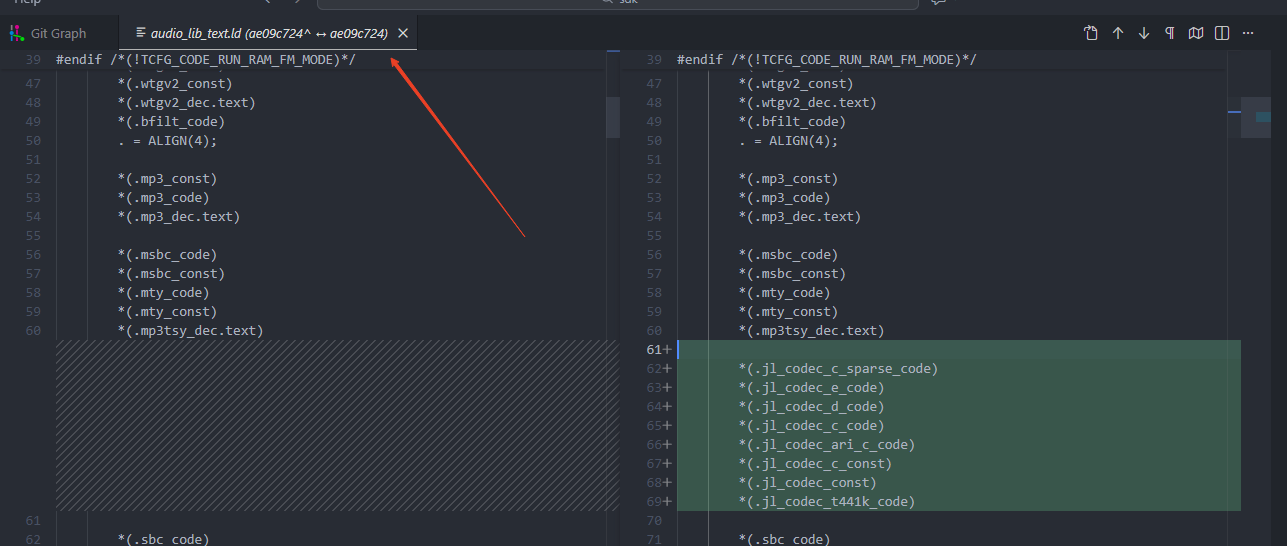Screen dimensions: 1287x546
Task: Click *(.jl_codec_e_code) added line
Action: [x=811, y=388]
